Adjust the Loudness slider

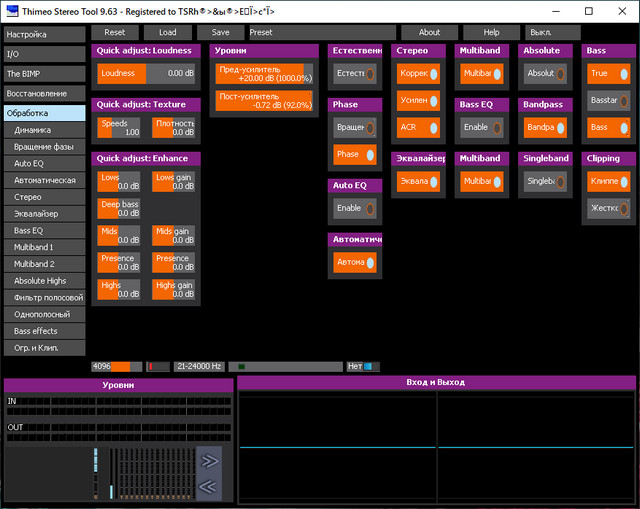pyautogui.click(x=147, y=73)
